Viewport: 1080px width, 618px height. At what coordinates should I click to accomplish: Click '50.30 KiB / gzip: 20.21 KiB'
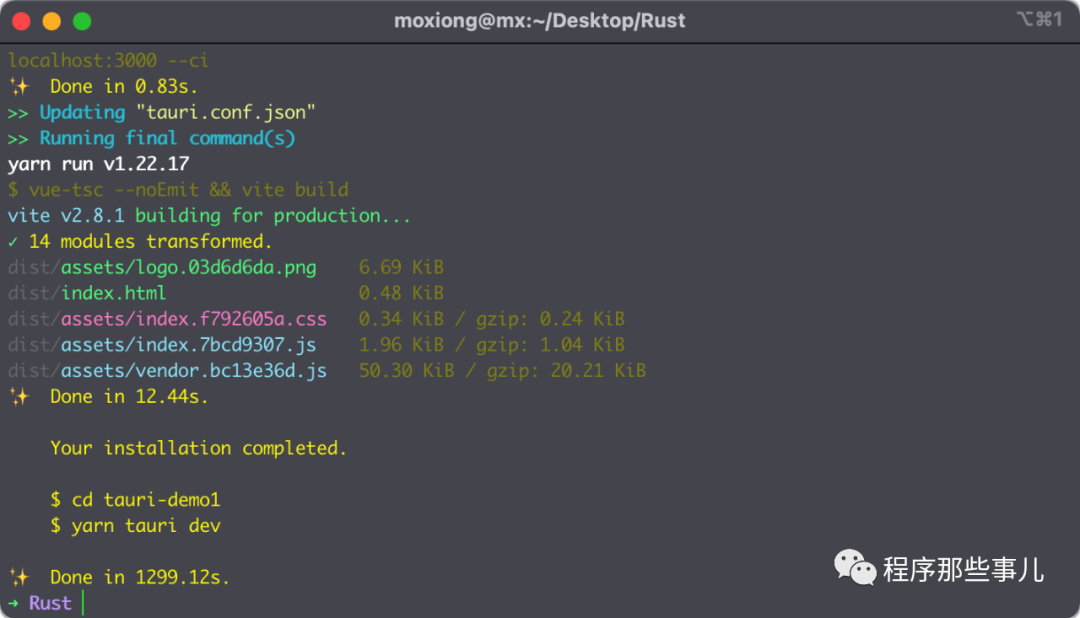point(503,371)
